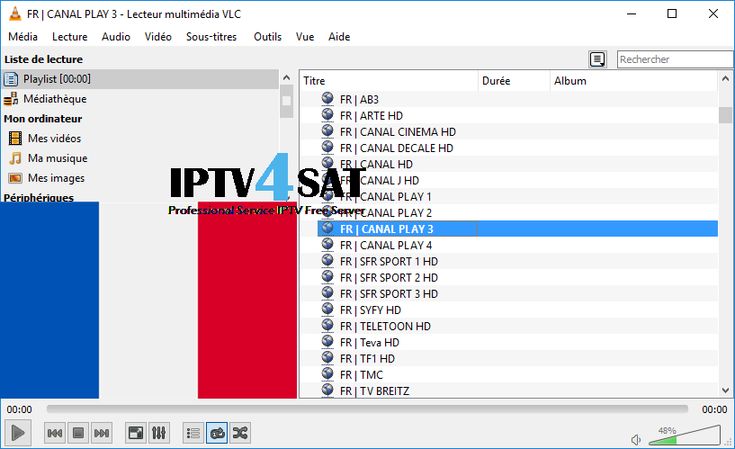Click globe icon beside FR | TMC
The image size is (735, 449).
[327, 374]
